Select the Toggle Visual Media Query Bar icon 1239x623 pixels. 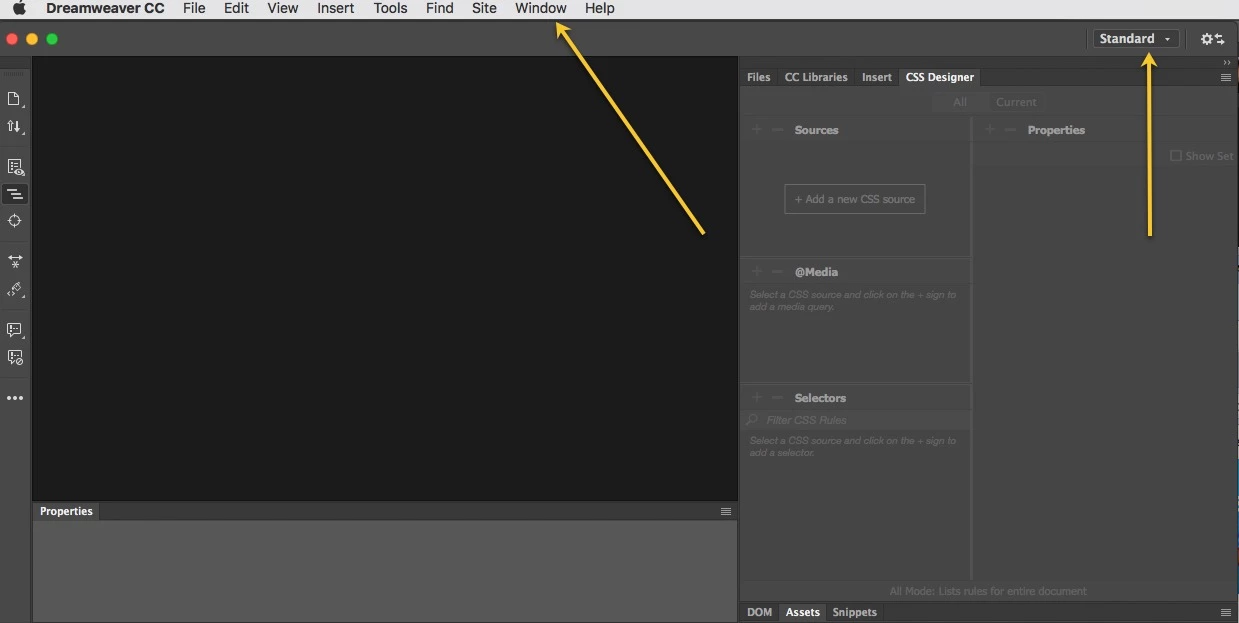click(x=15, y=194)
